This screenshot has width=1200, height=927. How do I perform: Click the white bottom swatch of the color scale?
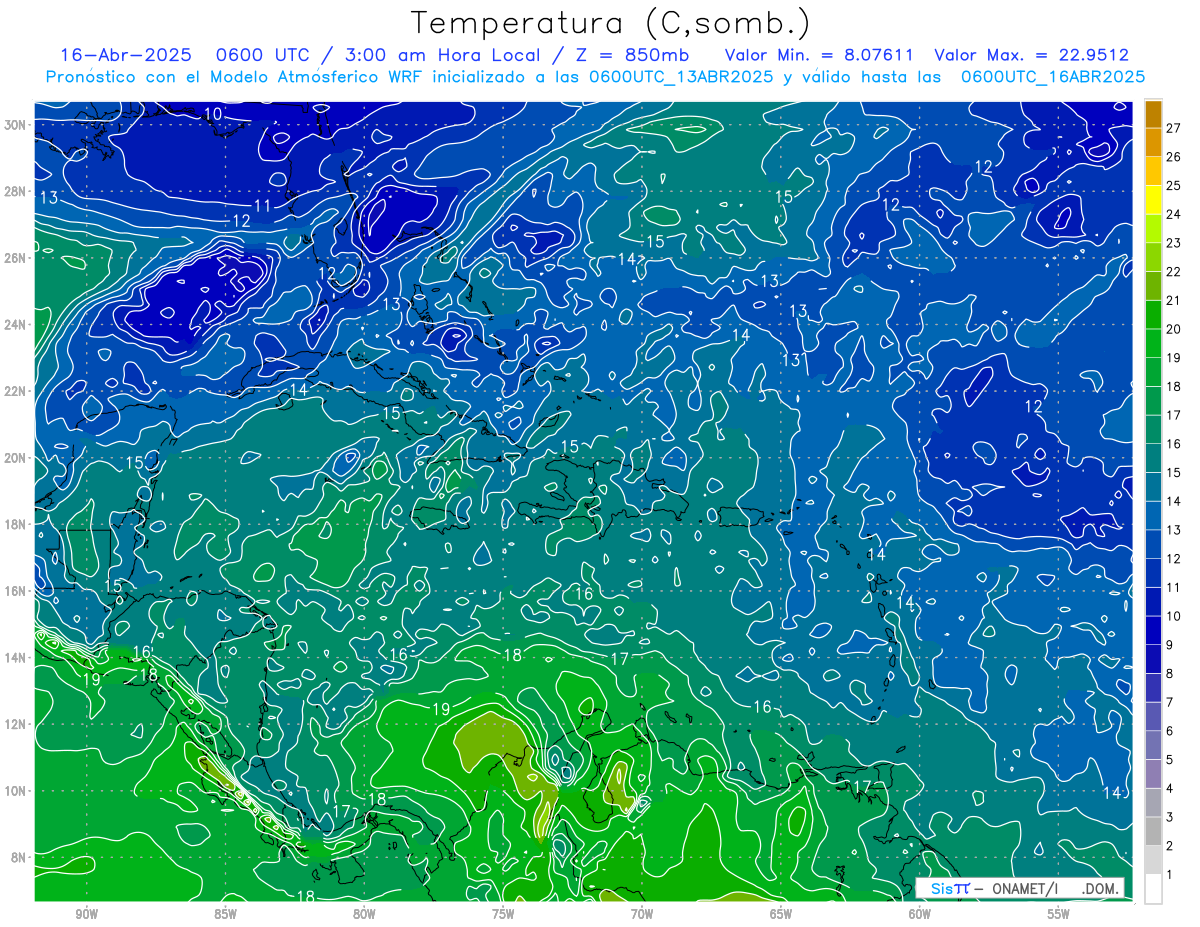click(x=1153, y=889)
